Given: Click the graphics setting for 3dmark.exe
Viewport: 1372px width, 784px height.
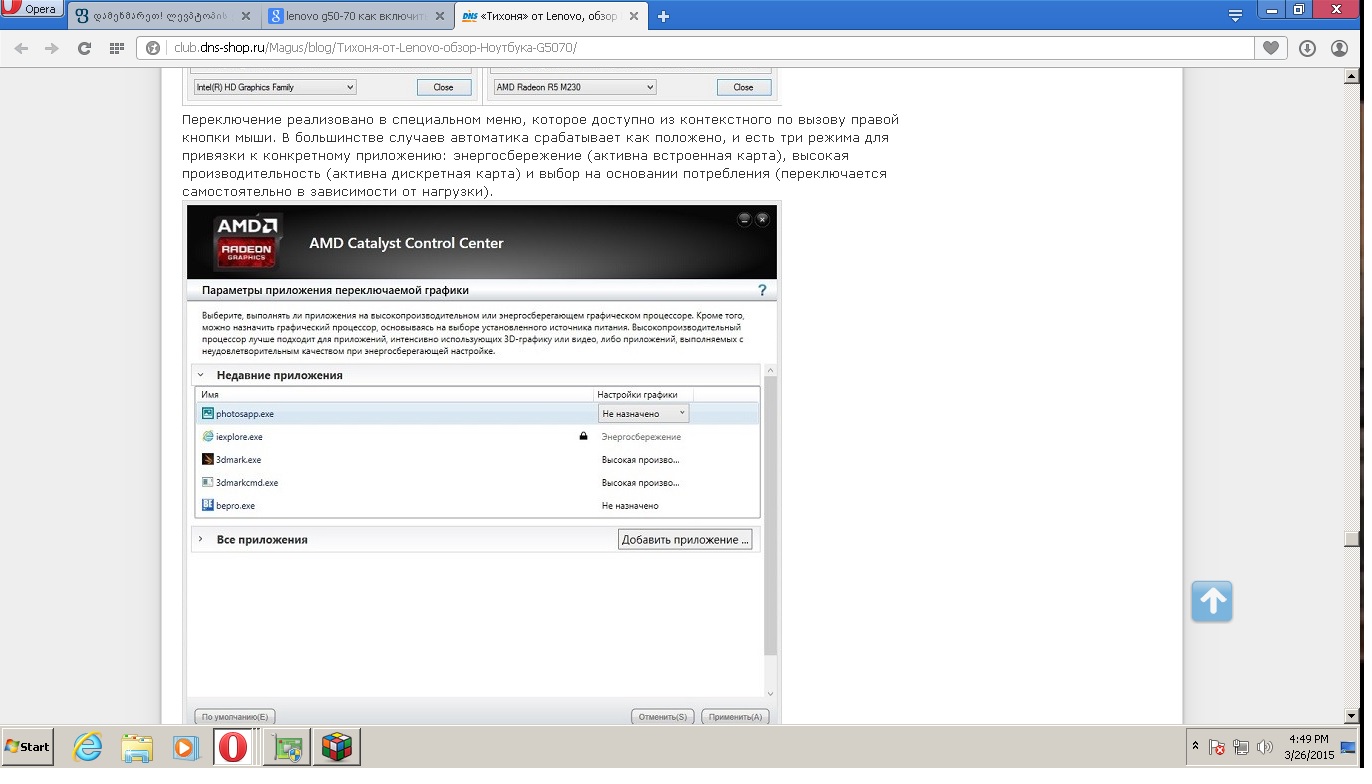Looking at the screenshot, I should [640, 460].
